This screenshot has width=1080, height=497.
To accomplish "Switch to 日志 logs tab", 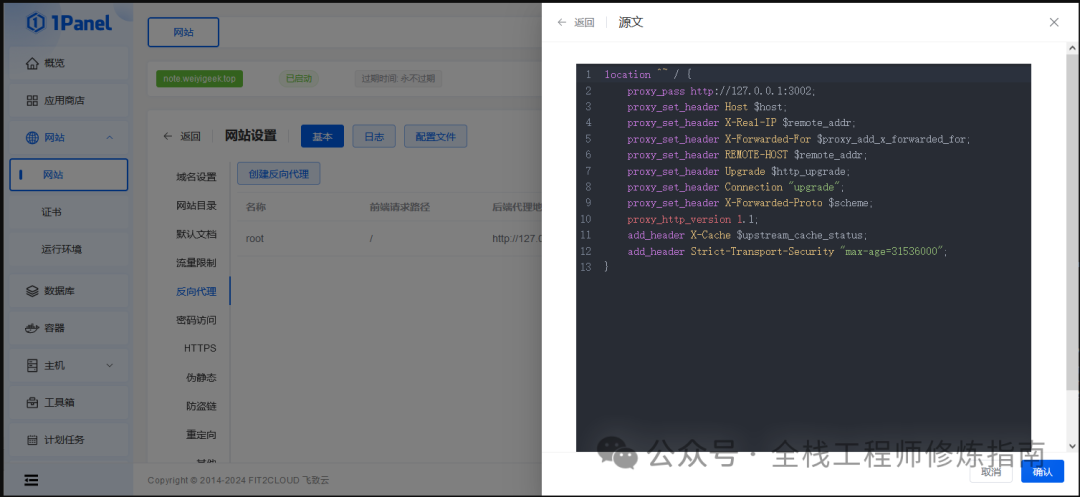I will pyautogui.click(x=374, y=136).
